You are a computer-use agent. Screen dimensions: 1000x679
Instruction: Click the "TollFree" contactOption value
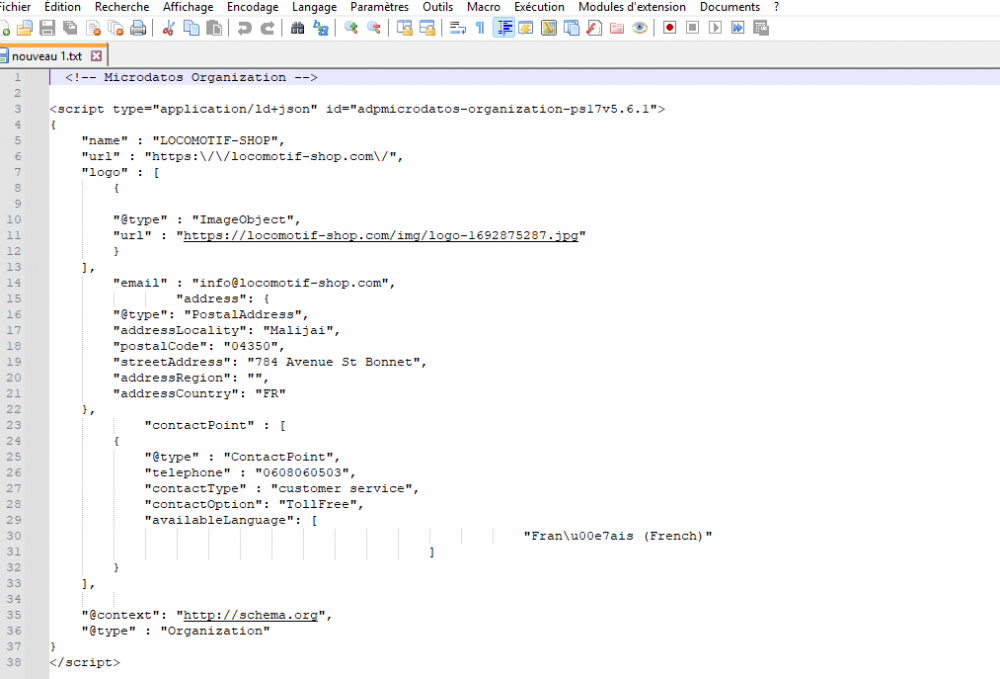click(318, 504)
